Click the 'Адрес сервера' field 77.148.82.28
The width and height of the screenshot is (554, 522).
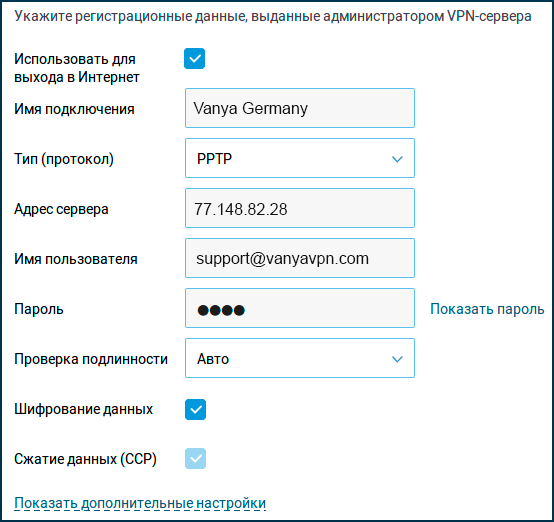tap(300, 208)
